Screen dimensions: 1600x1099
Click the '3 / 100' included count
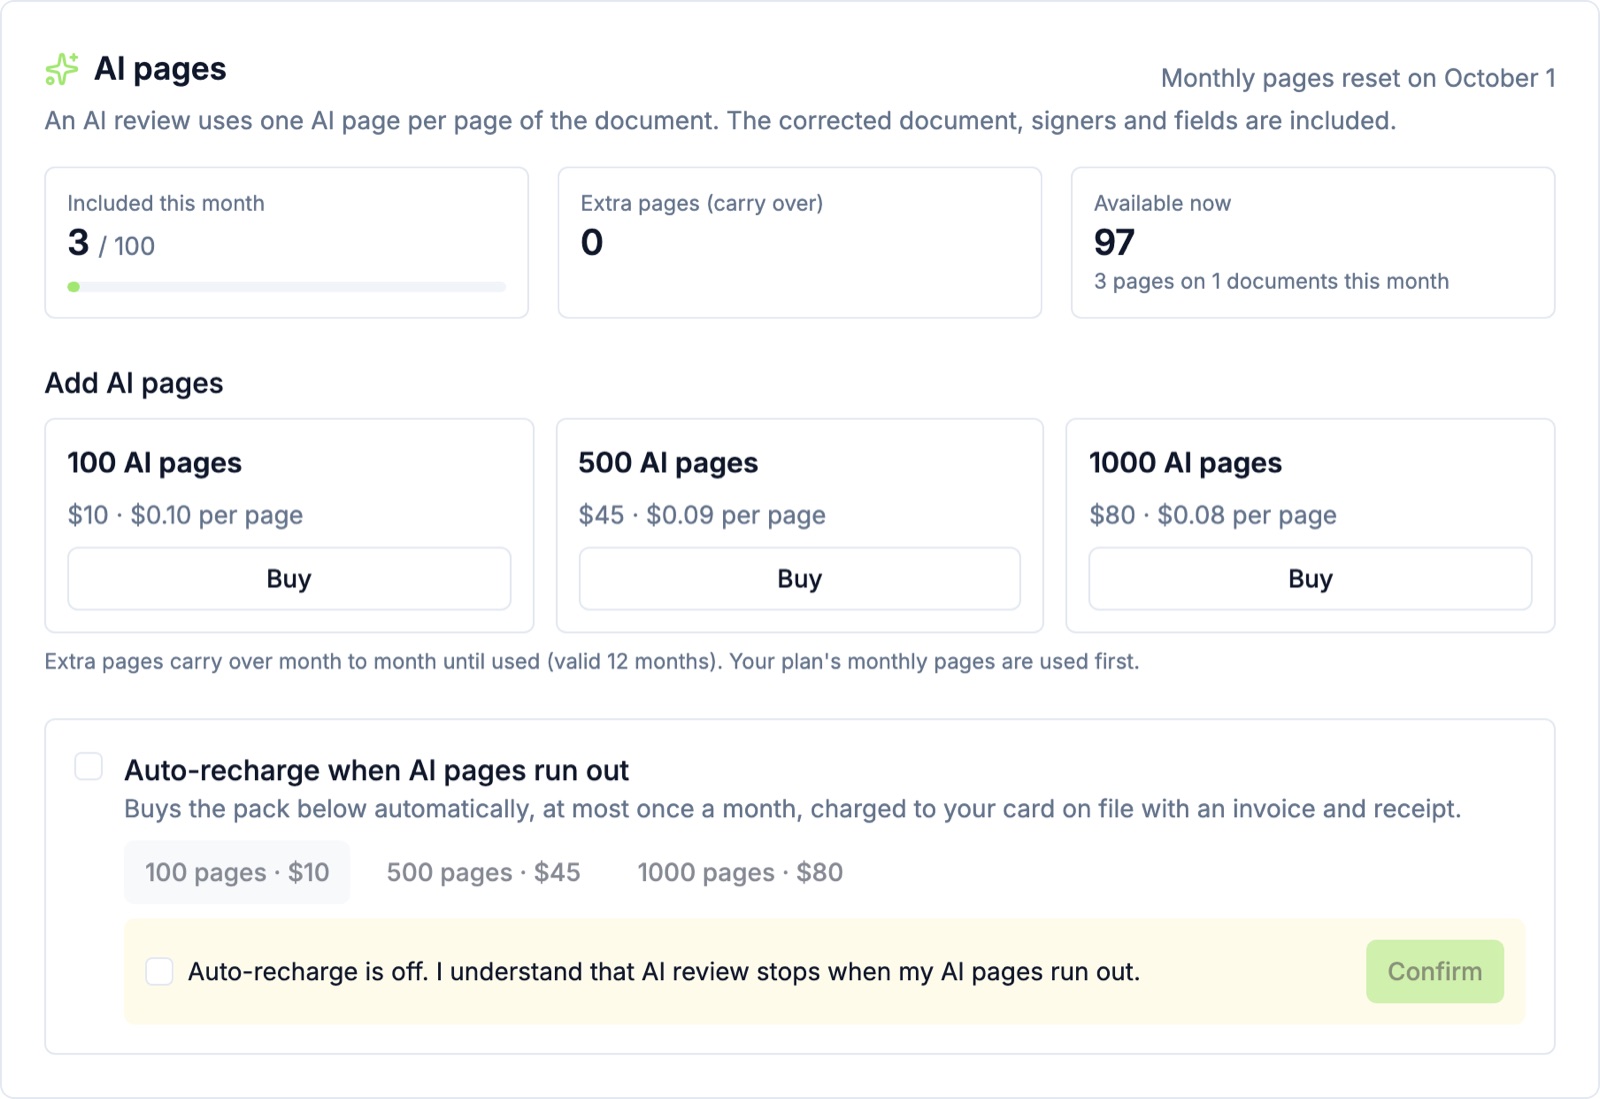(111, 243)
